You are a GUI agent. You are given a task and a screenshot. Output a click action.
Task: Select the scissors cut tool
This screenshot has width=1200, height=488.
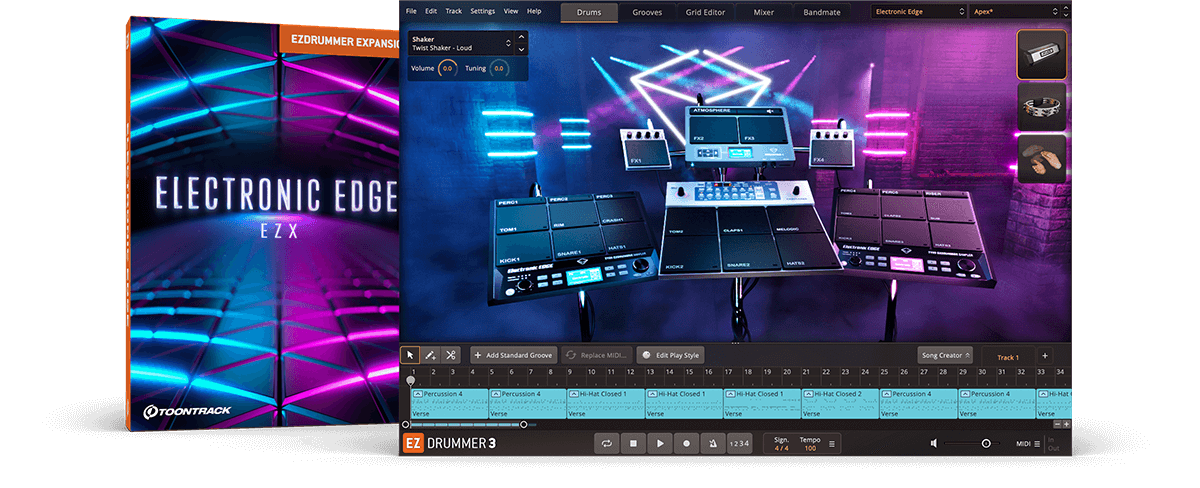pyautogui.click(x=451, y=355)
